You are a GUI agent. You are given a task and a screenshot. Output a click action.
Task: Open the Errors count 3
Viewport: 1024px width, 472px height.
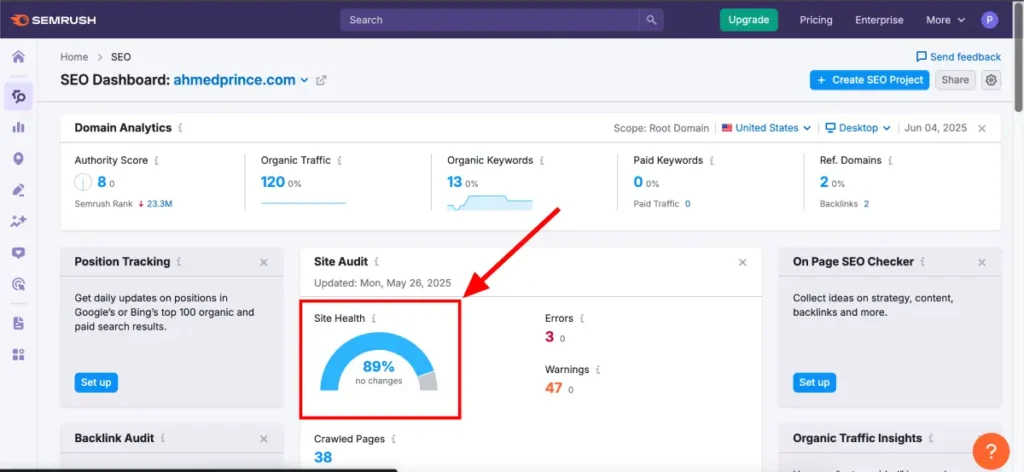[549, 337]
